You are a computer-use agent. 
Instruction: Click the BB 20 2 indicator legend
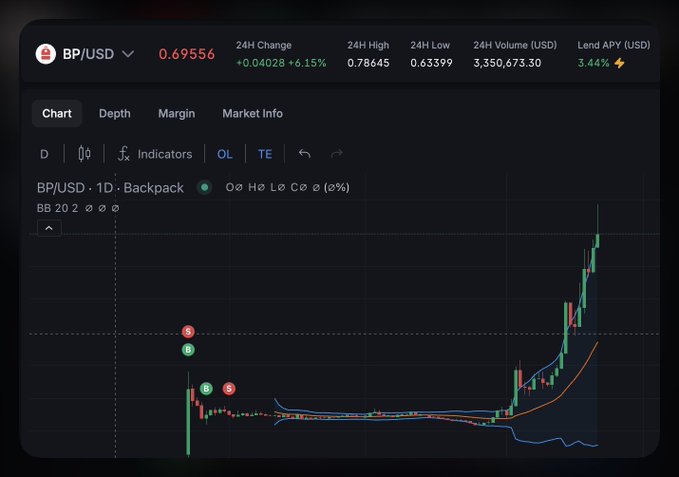point(78,208)
